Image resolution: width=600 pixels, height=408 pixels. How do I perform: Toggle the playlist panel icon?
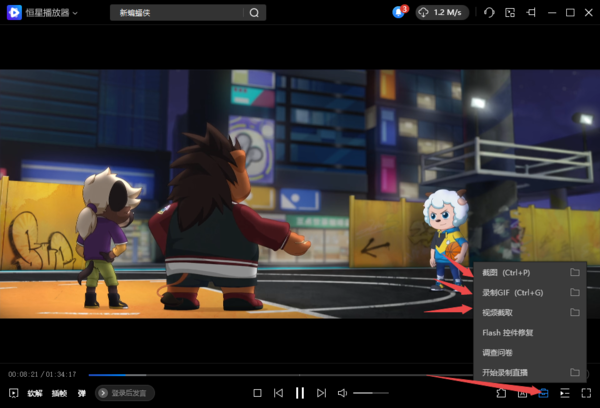(565, 393)
